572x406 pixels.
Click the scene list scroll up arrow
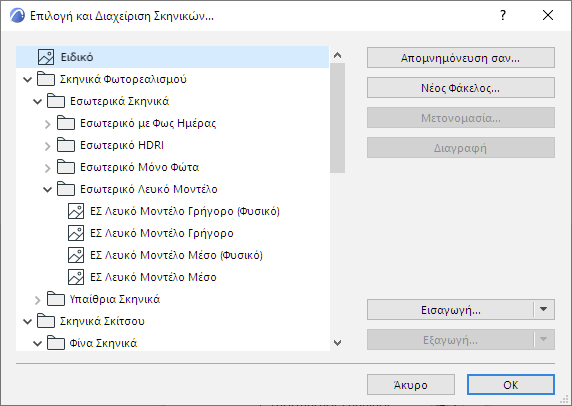tap(337, 55)
